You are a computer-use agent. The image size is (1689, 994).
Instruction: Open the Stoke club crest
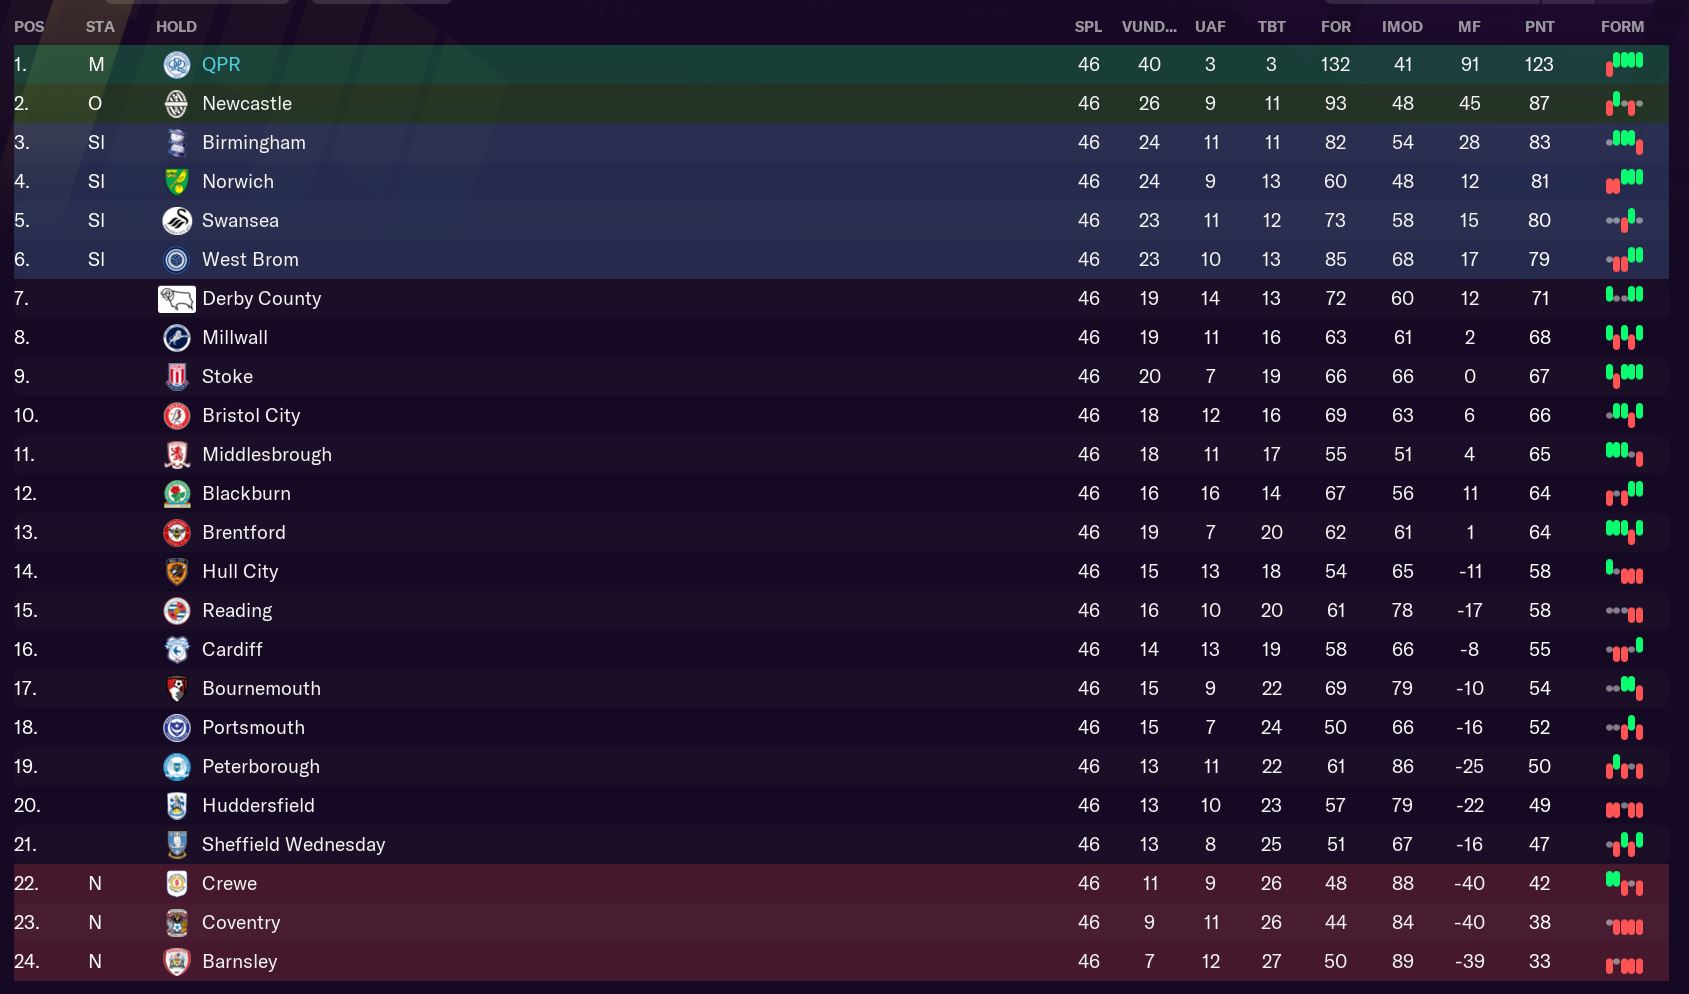pos(177,377)
